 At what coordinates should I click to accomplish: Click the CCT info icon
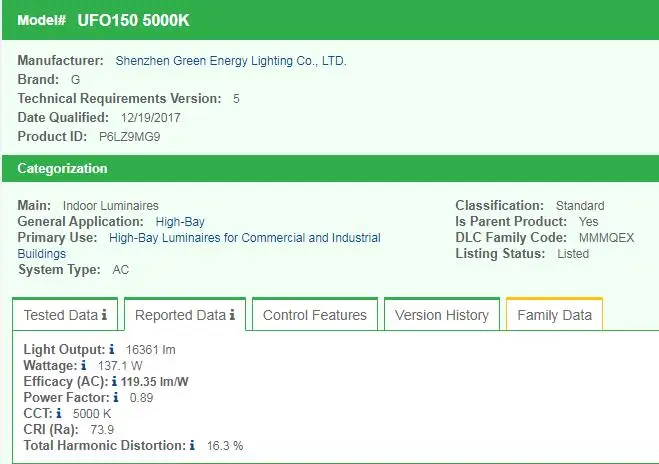tap(59, 413)
